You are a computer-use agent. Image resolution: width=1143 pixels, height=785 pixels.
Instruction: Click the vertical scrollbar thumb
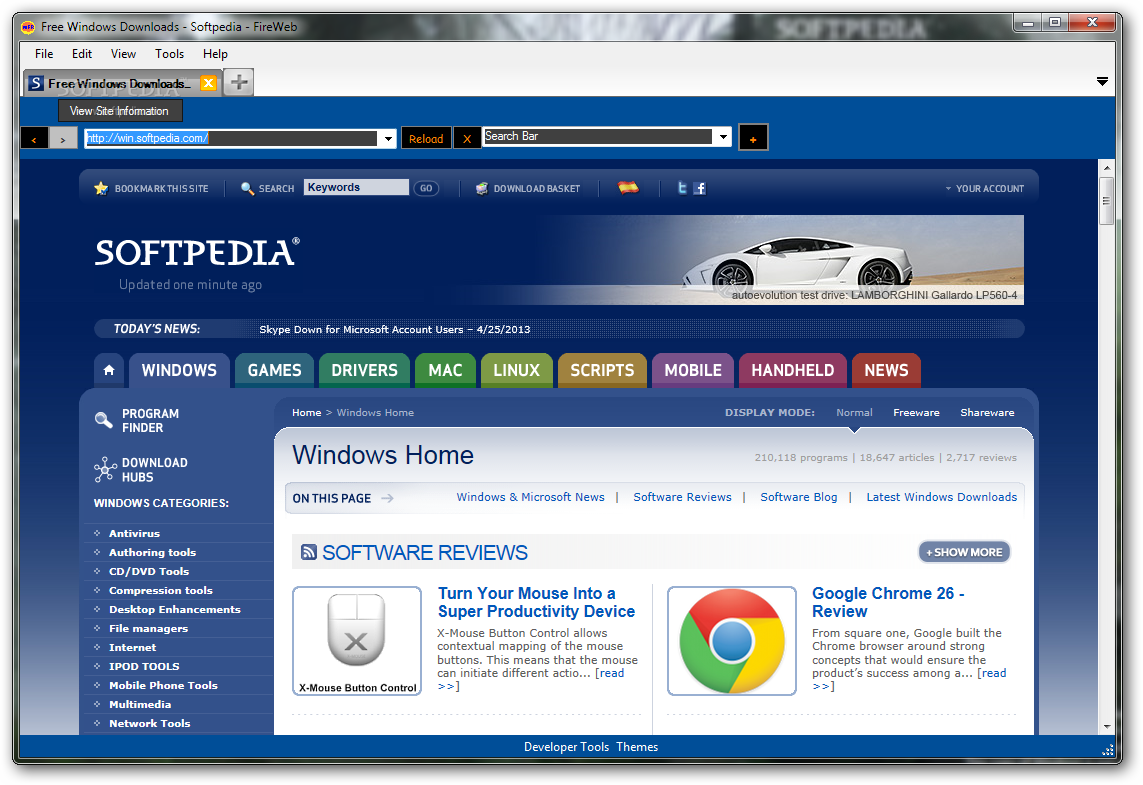[1107, 200]
